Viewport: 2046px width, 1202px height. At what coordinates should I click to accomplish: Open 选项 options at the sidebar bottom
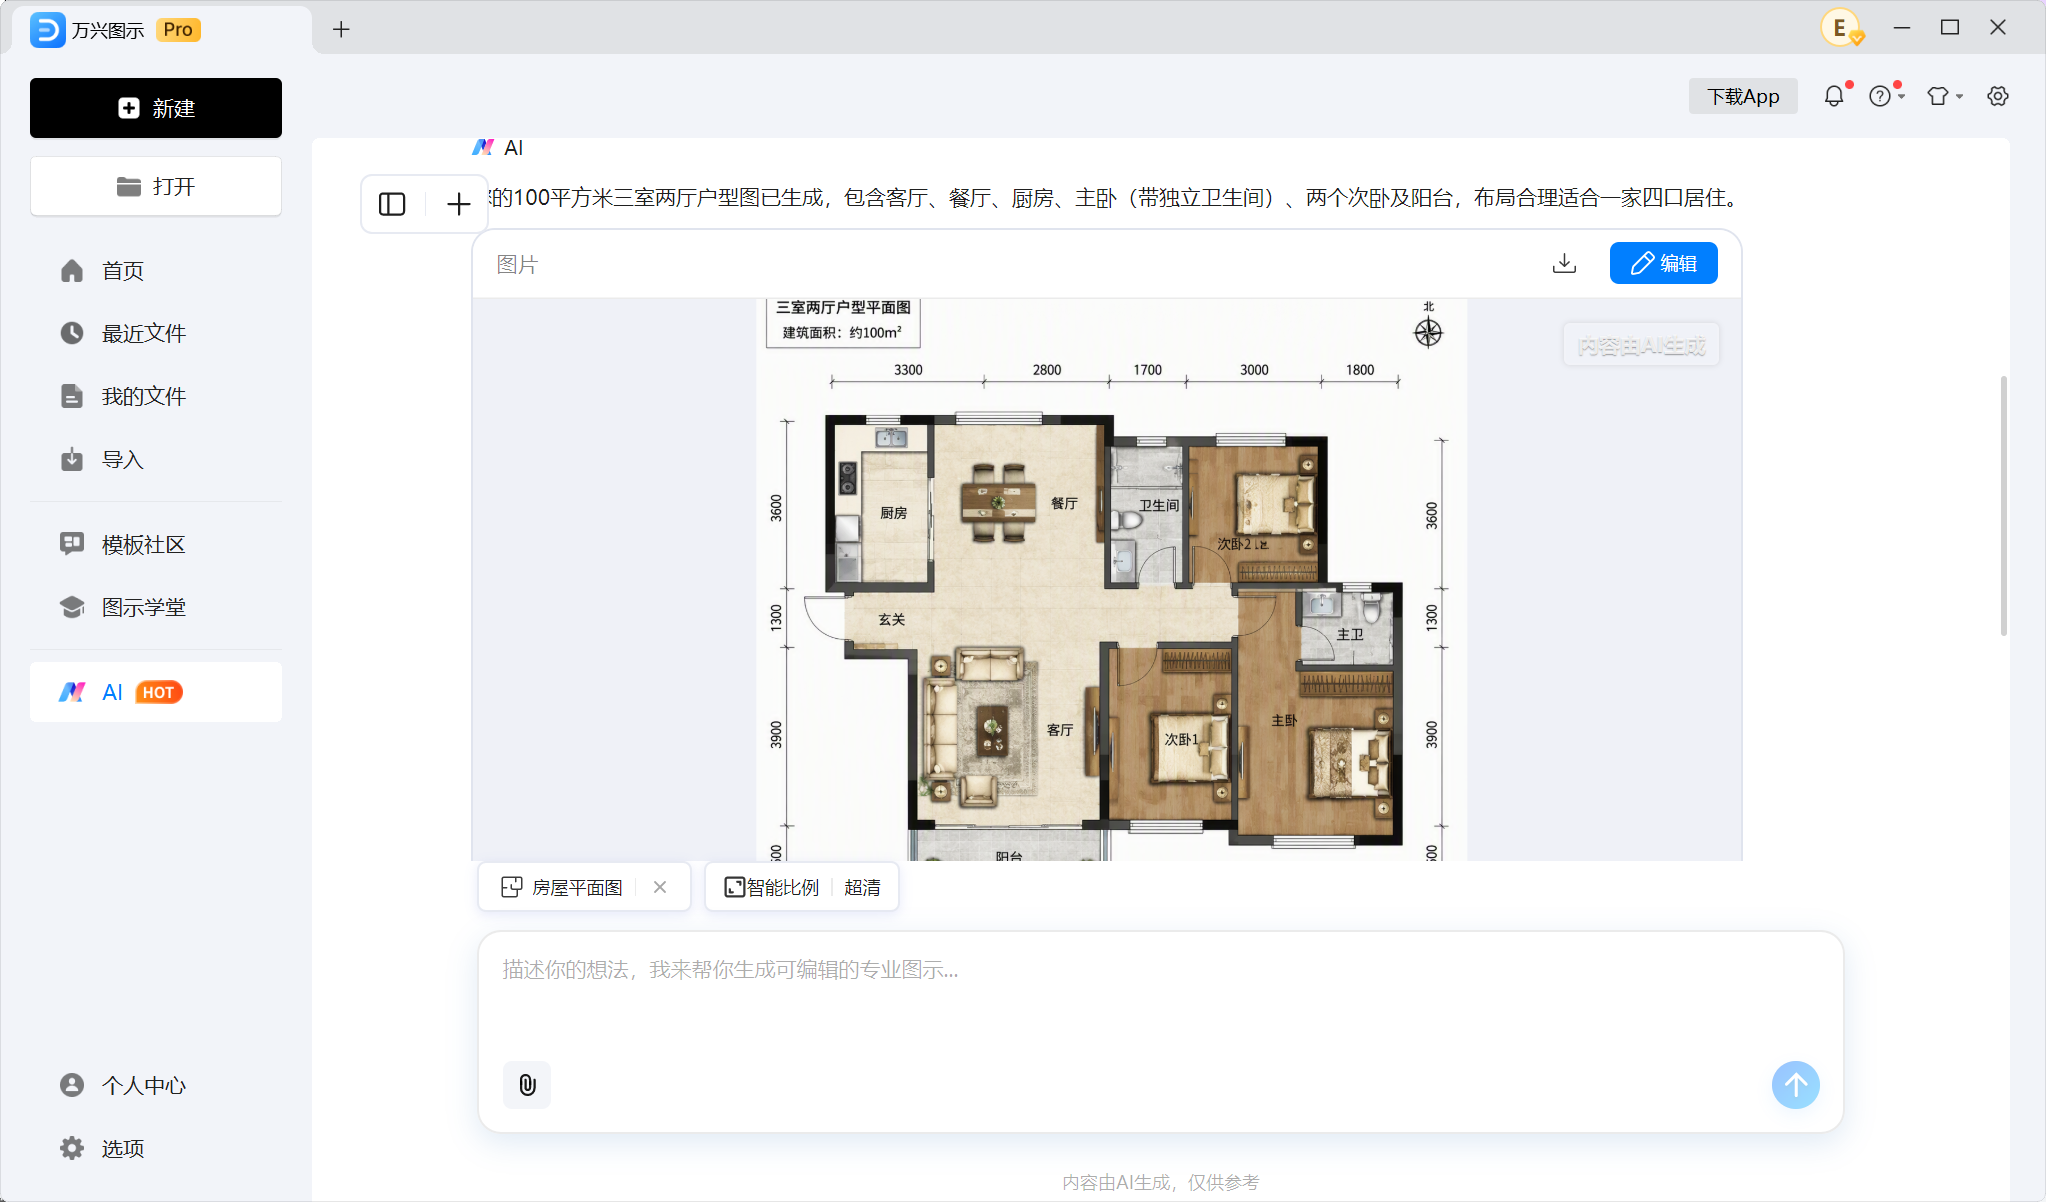(x=156, y=1148)
